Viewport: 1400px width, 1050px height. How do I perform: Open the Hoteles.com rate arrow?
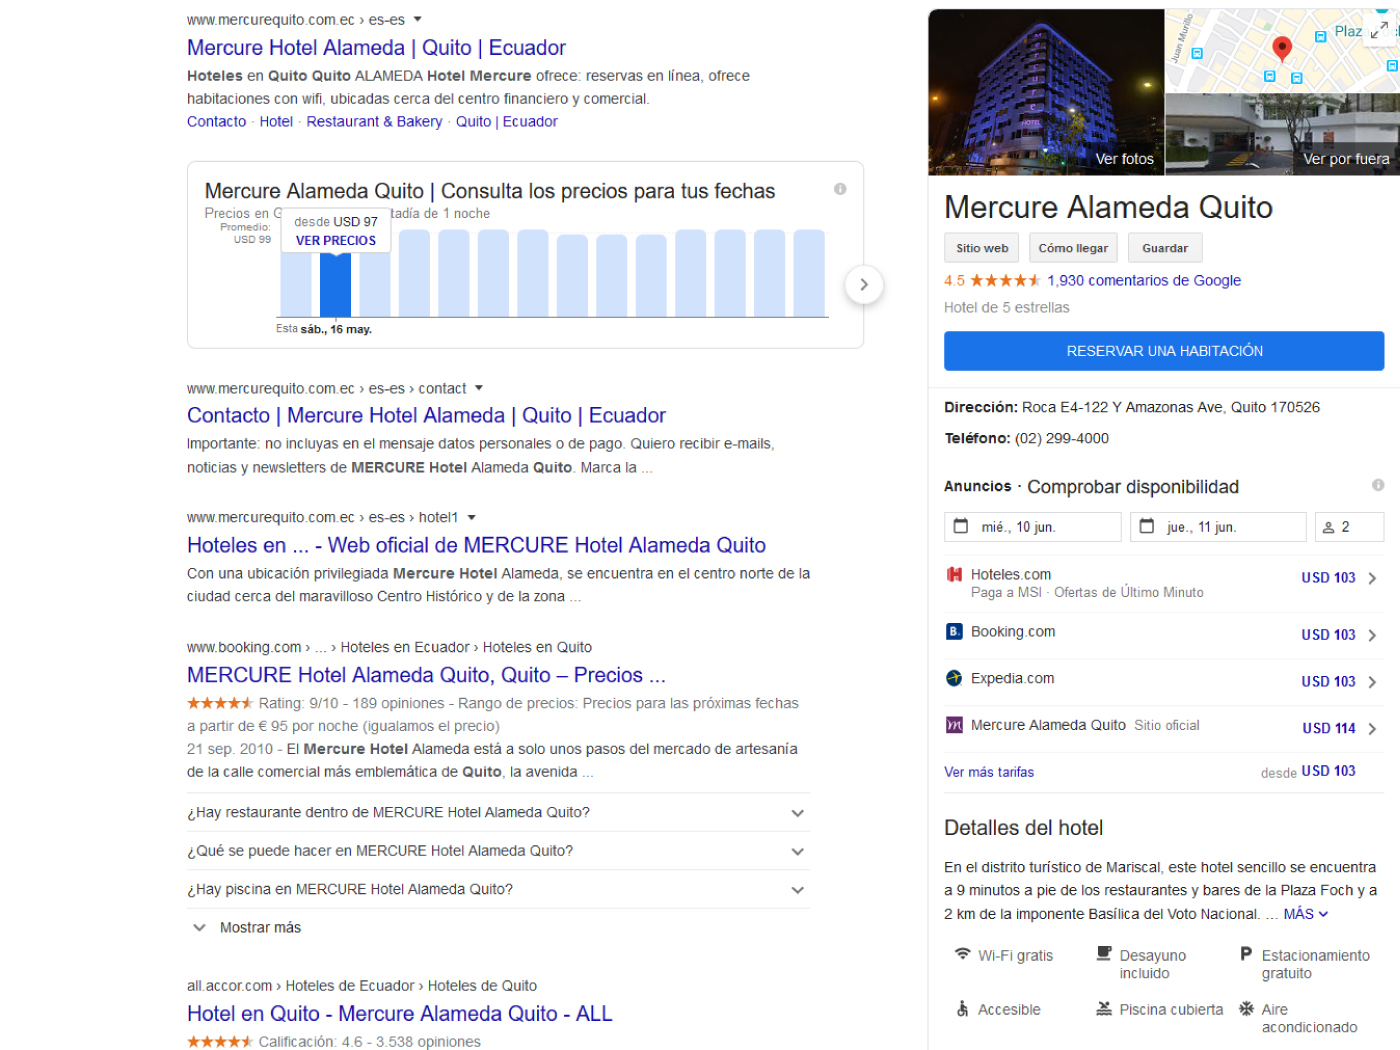click(x=1372, y=578)
